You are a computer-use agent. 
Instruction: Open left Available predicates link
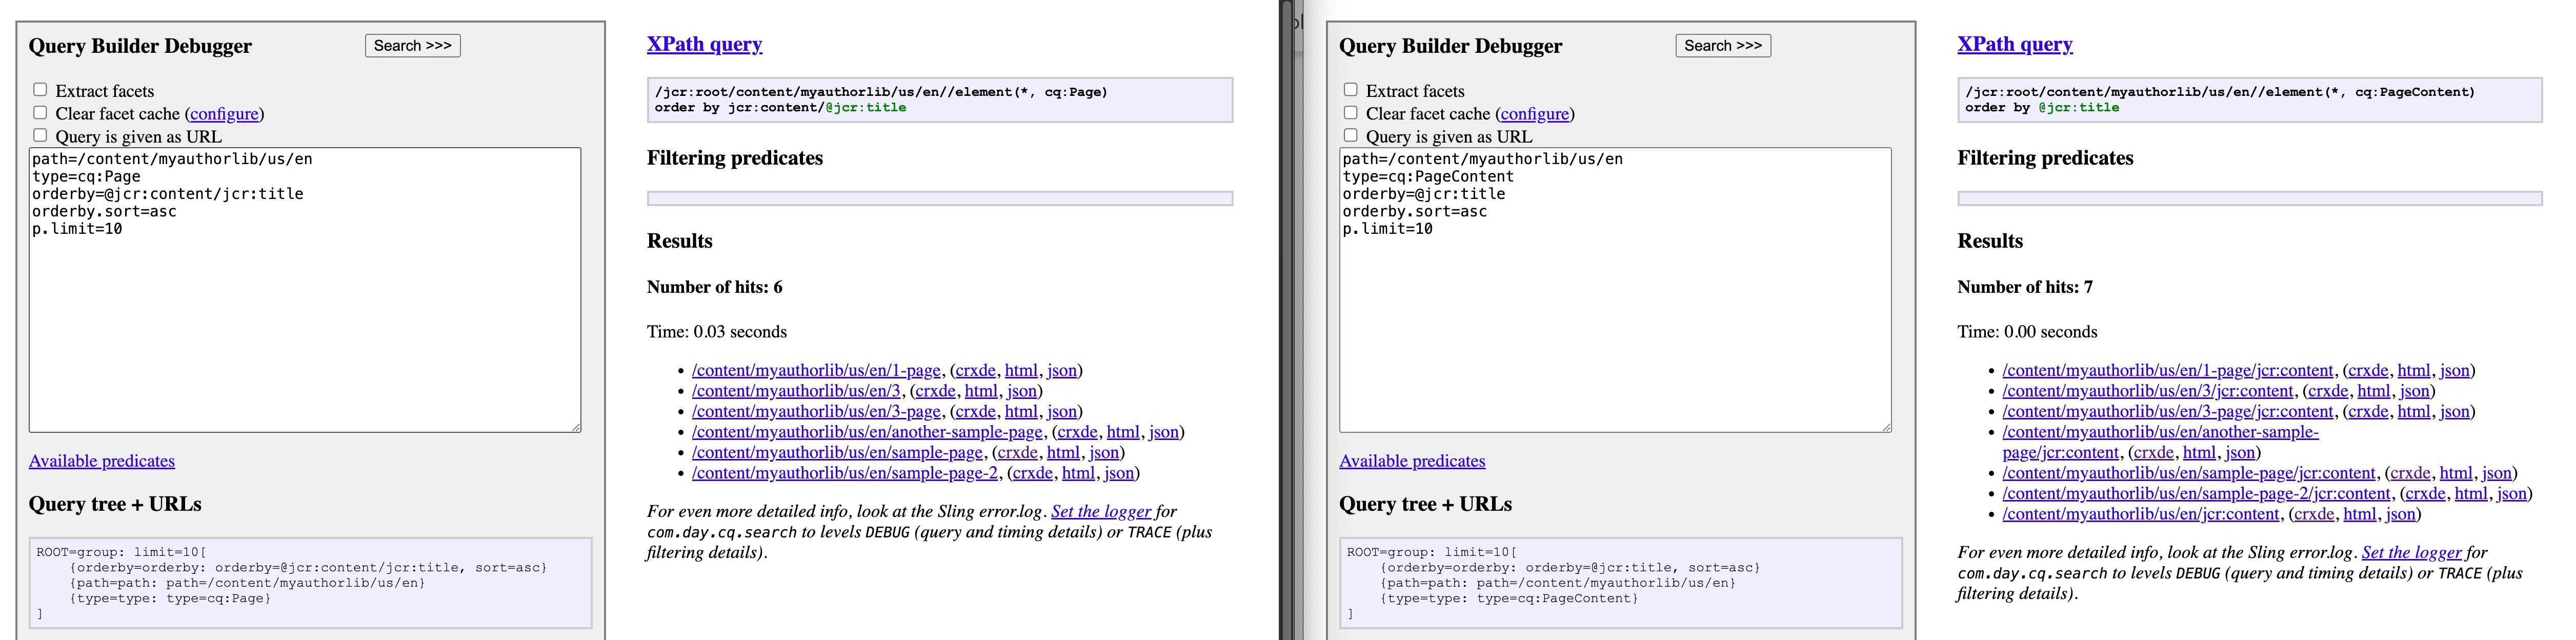(102, 461)
